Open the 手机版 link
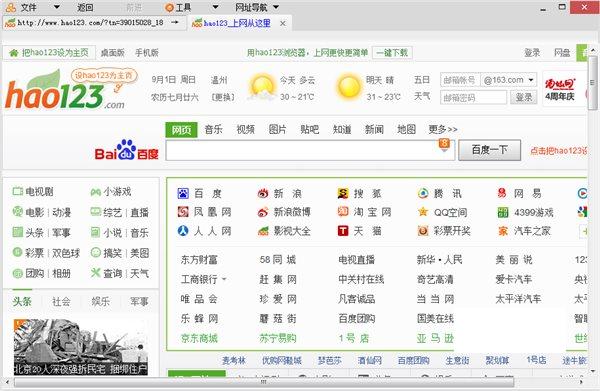 147,53
